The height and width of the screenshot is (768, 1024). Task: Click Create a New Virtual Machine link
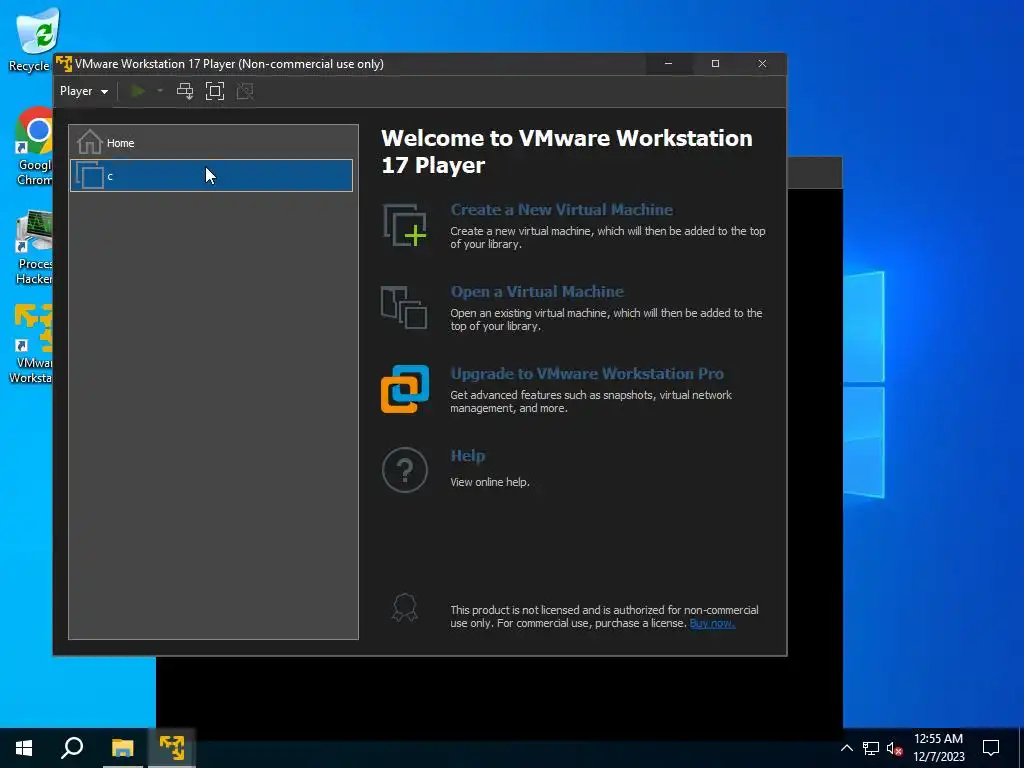coord(562,210)
